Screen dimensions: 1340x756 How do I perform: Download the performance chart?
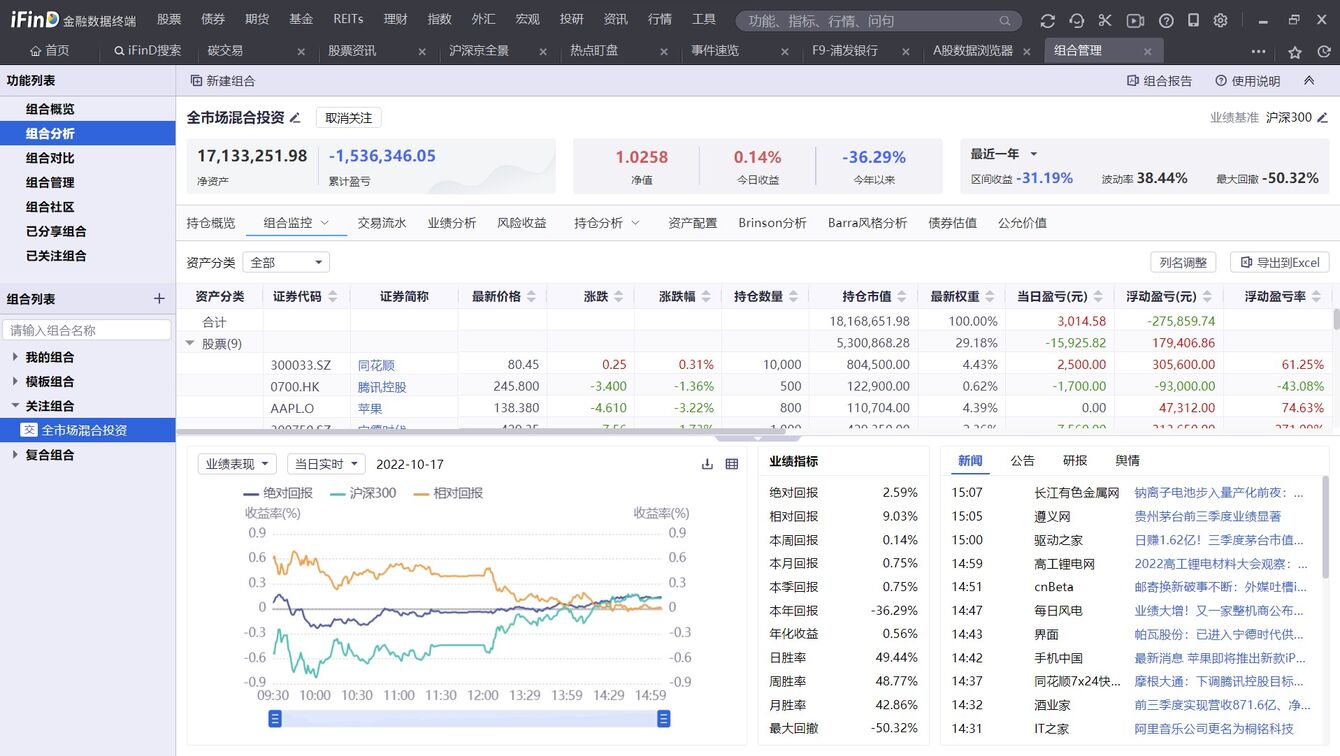pyautogui.click(x=707, y=464)
